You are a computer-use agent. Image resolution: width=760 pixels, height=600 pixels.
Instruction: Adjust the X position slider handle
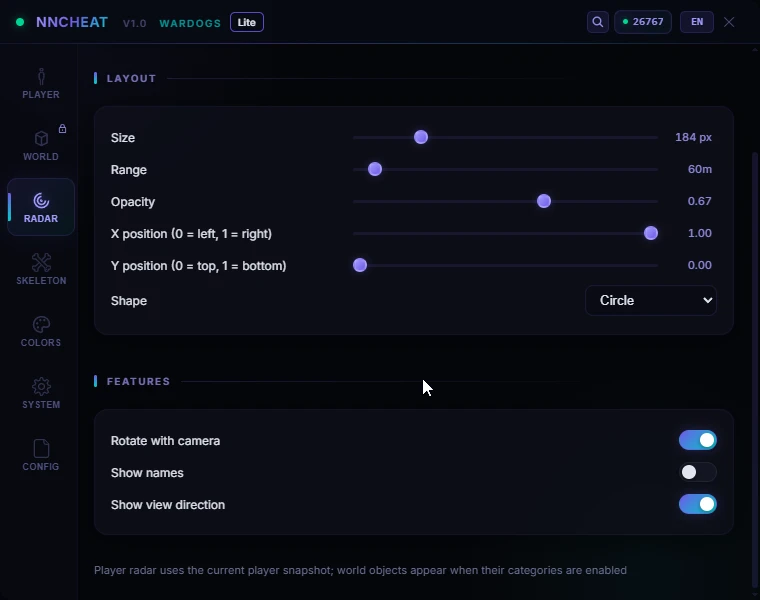(650, 233)
